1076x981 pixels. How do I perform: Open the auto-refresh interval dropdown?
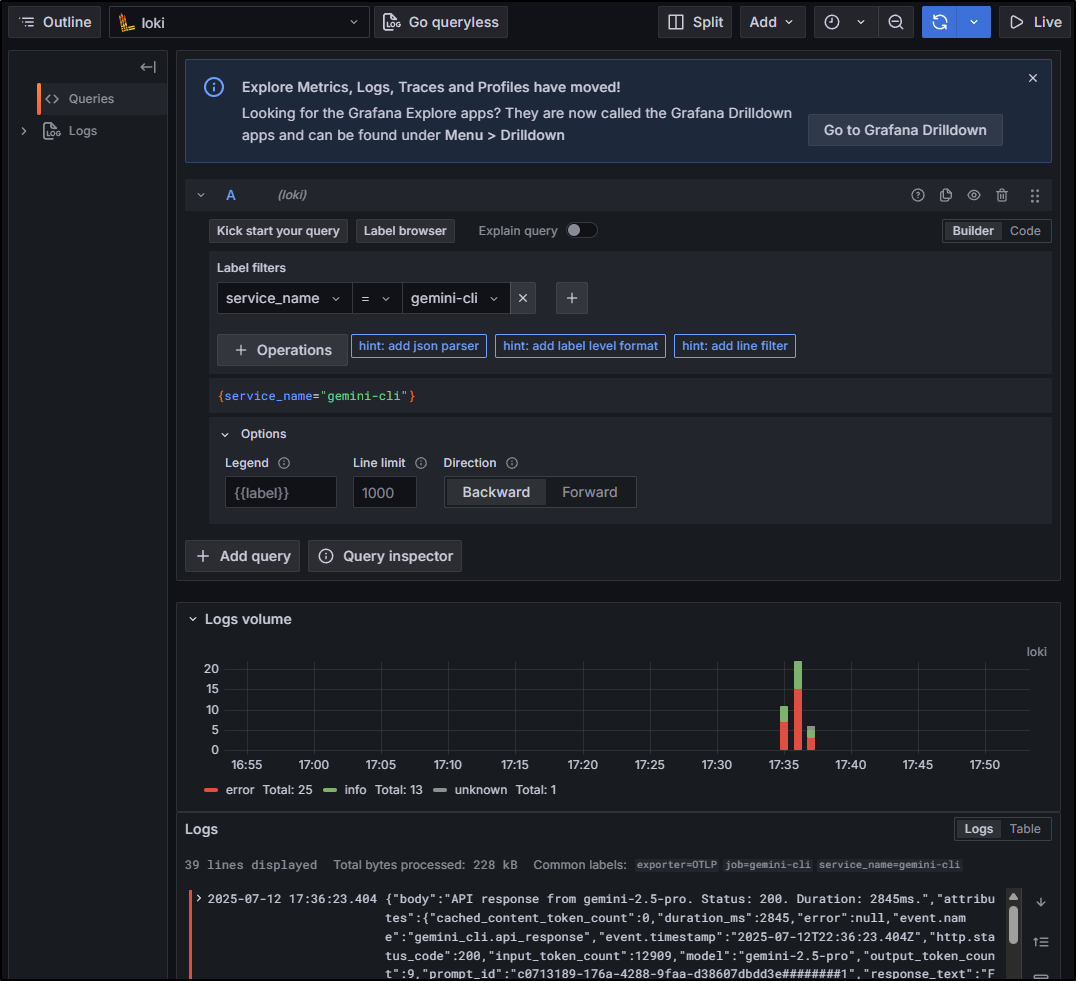(x=974, y=22)
